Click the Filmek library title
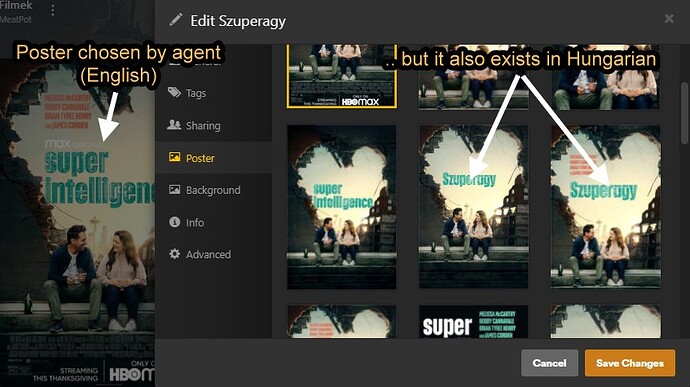Image resolution: width=690 pixels, height=387 pixels. [16, 6]
